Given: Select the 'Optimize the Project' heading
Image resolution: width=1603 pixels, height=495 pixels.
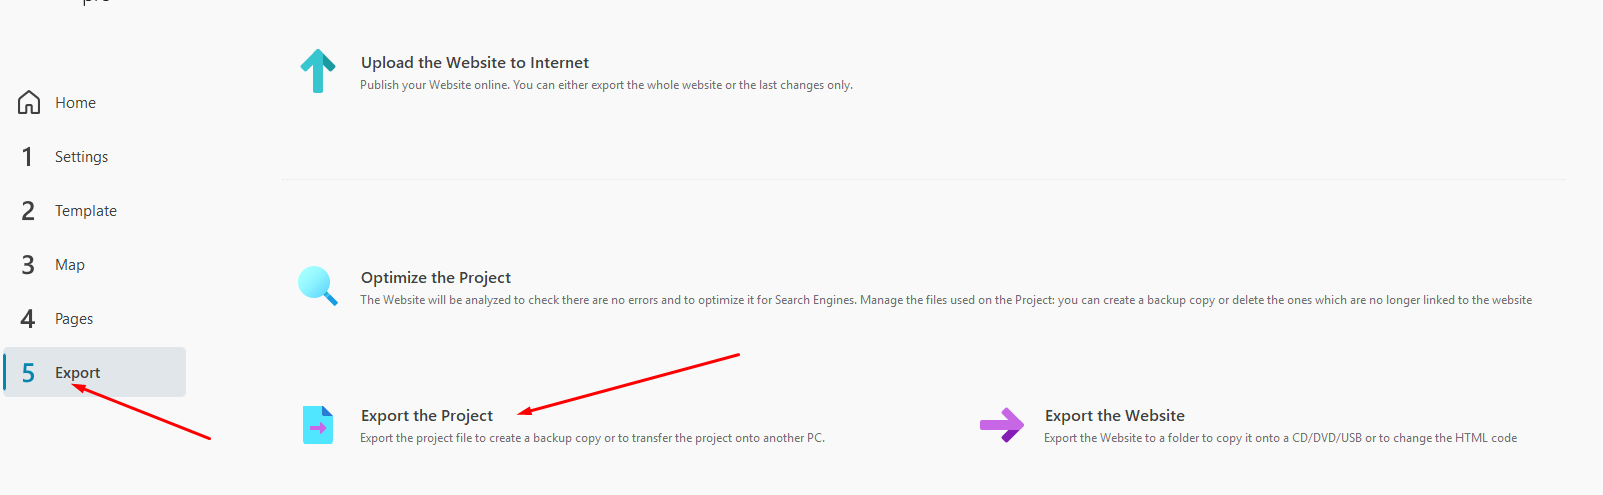Looking at the screenshot, I should click(435, 278).
